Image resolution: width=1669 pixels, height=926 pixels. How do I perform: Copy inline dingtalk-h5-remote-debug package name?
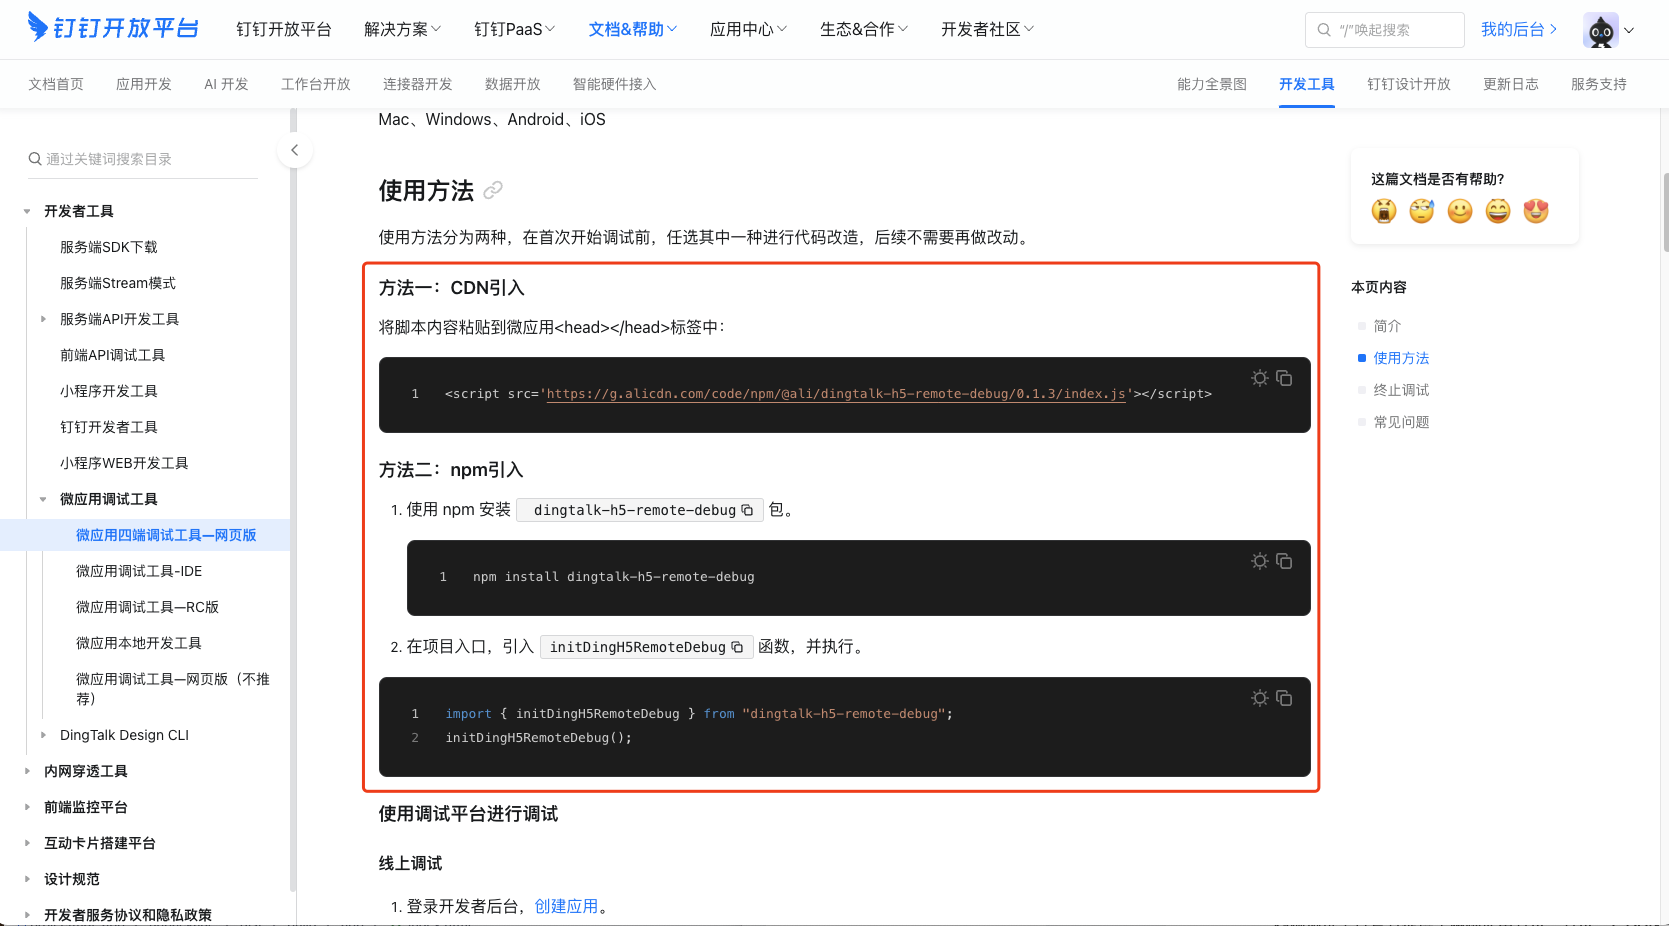coord(747,510)
